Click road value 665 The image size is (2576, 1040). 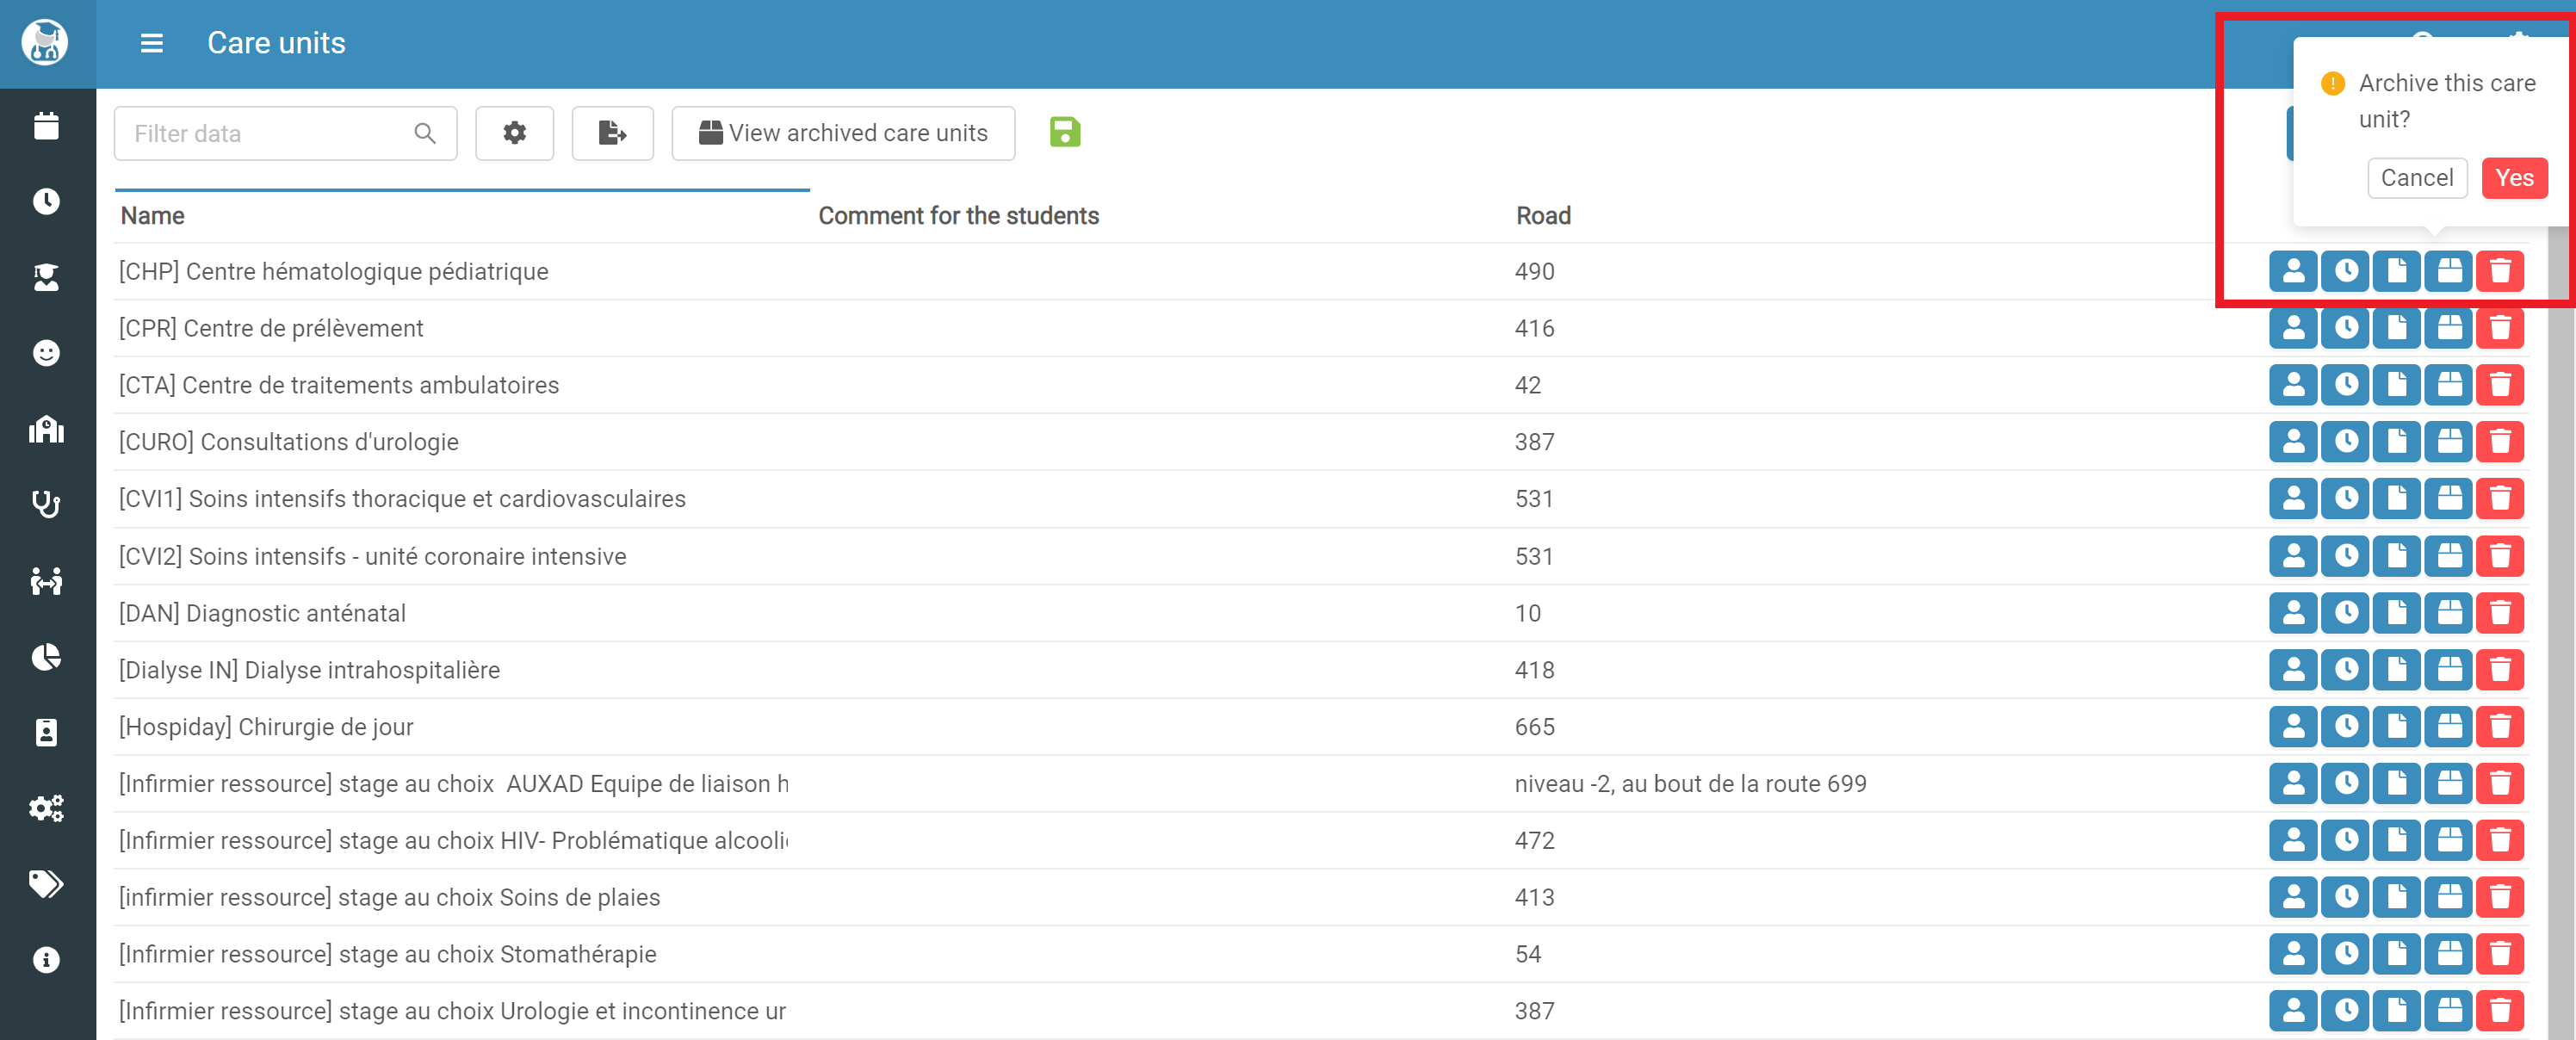tap(1534, 728)
